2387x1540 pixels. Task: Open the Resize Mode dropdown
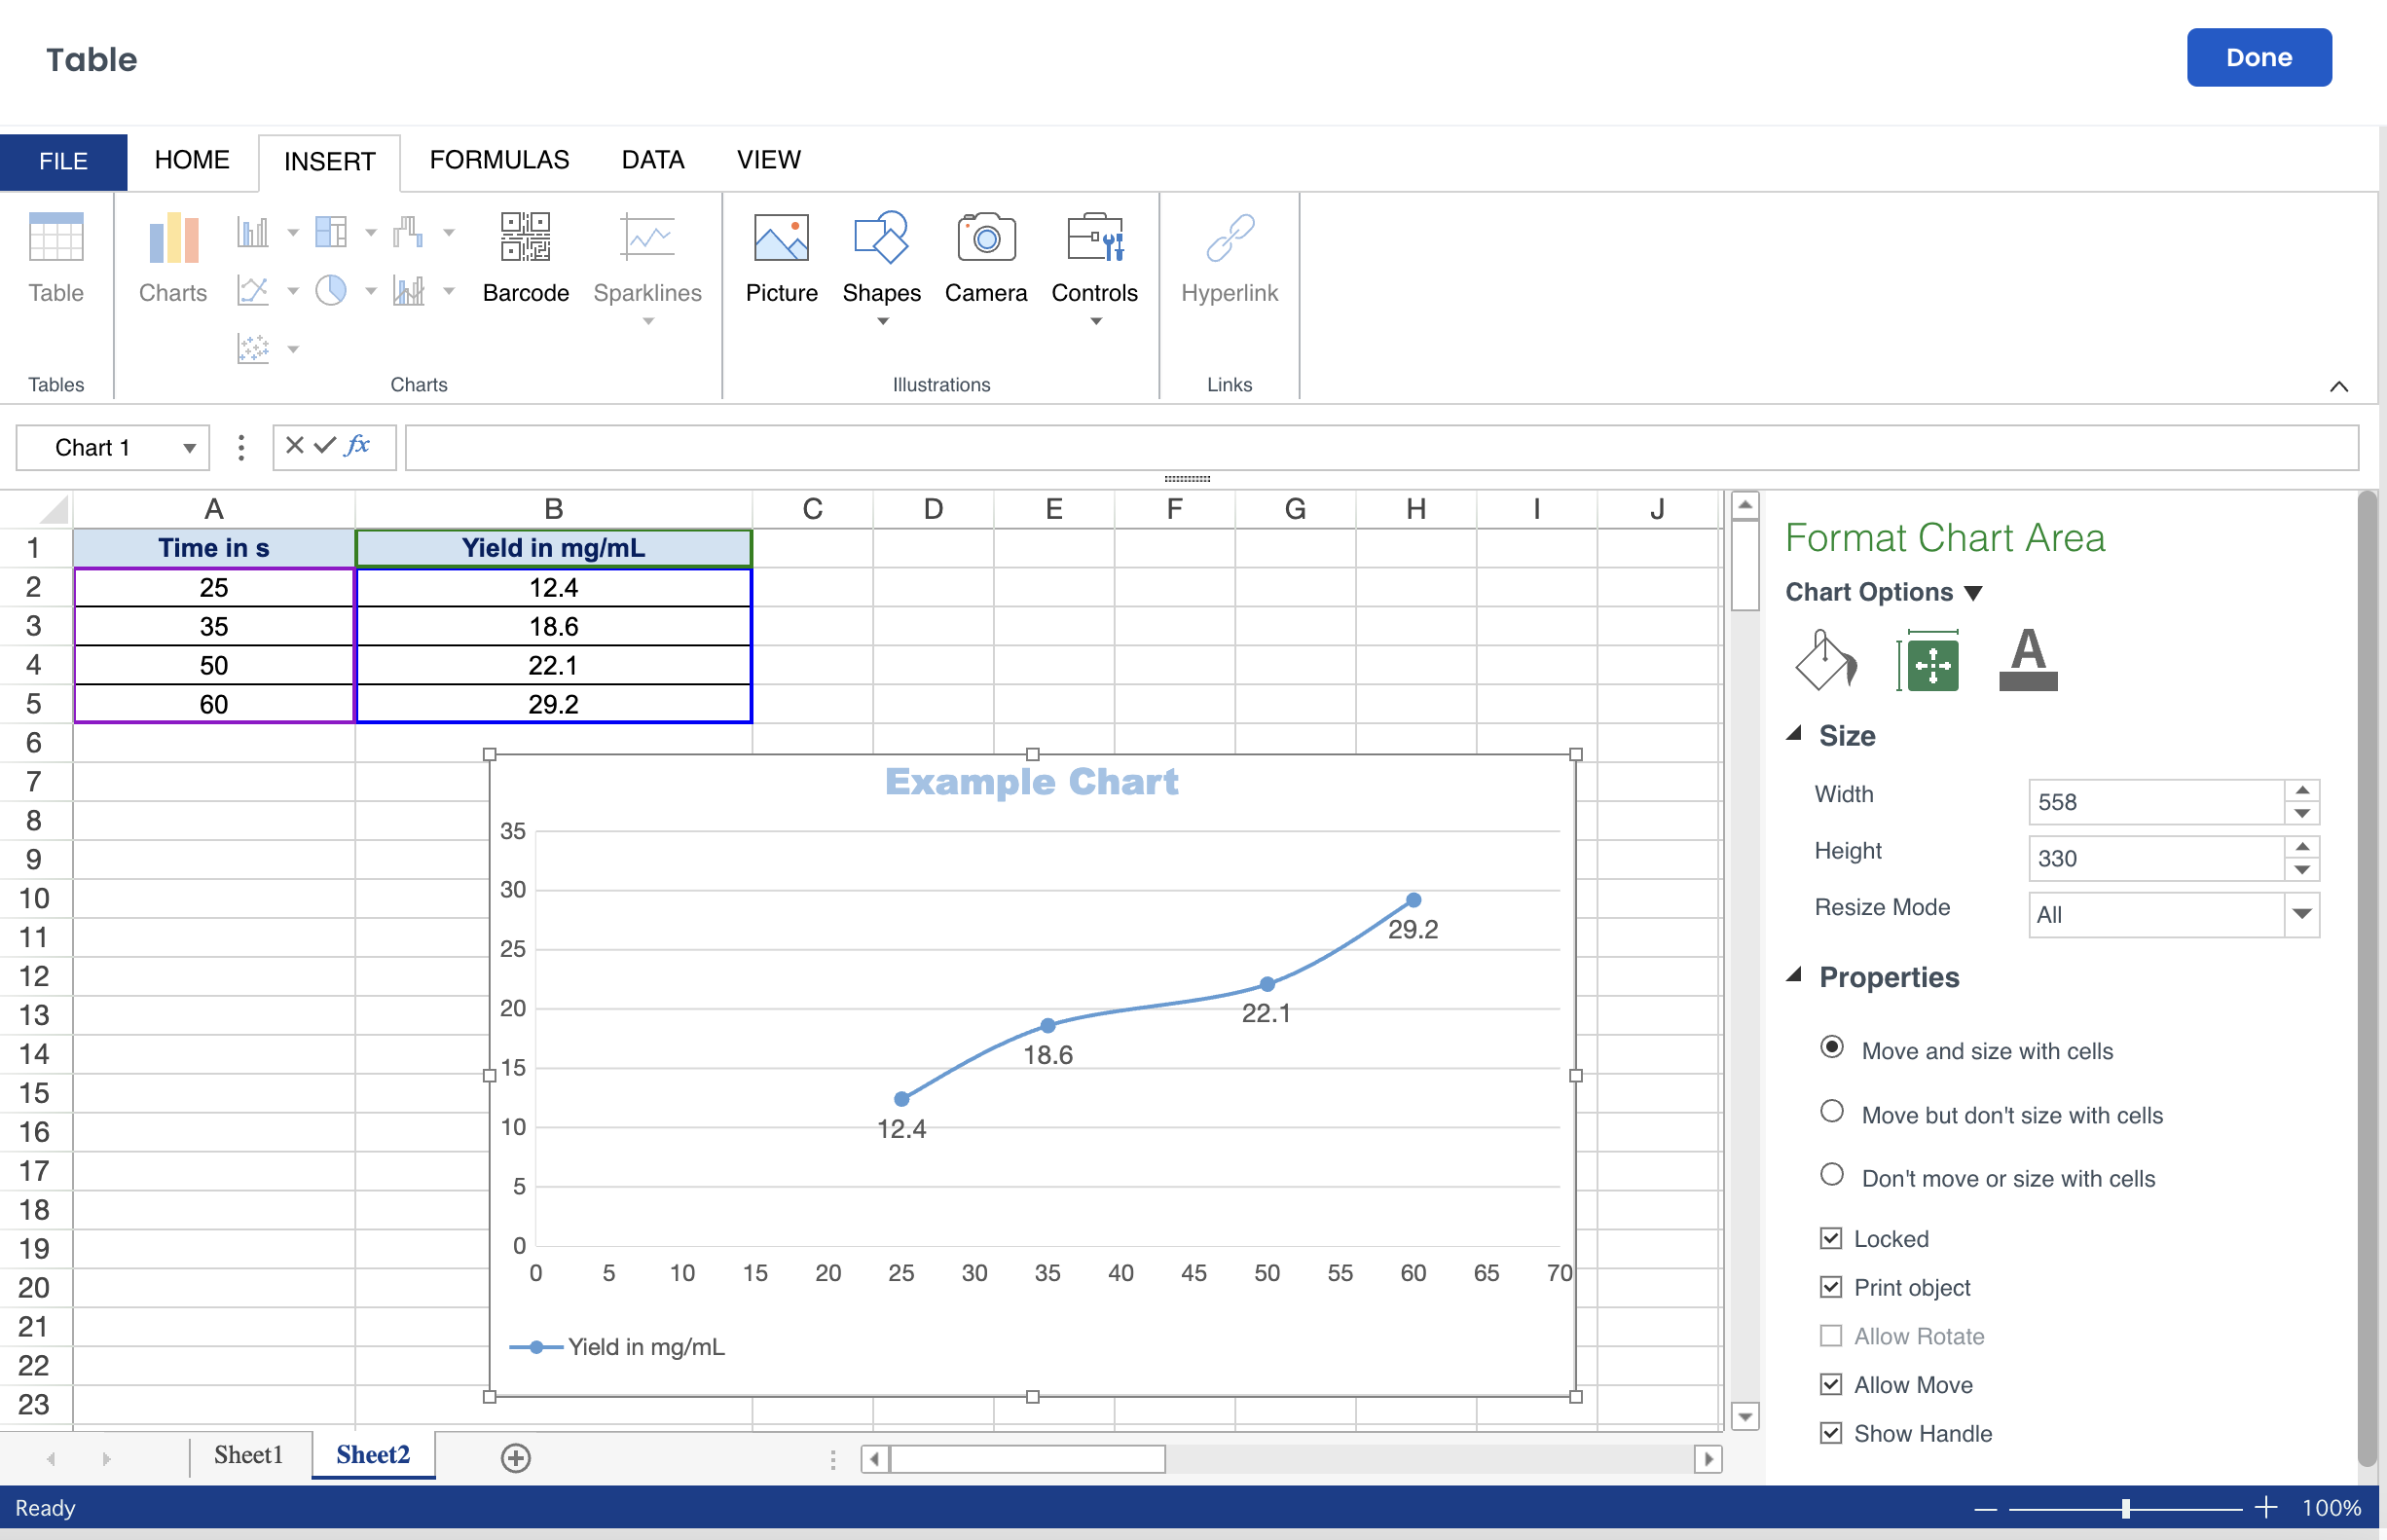pos(2301,914)
